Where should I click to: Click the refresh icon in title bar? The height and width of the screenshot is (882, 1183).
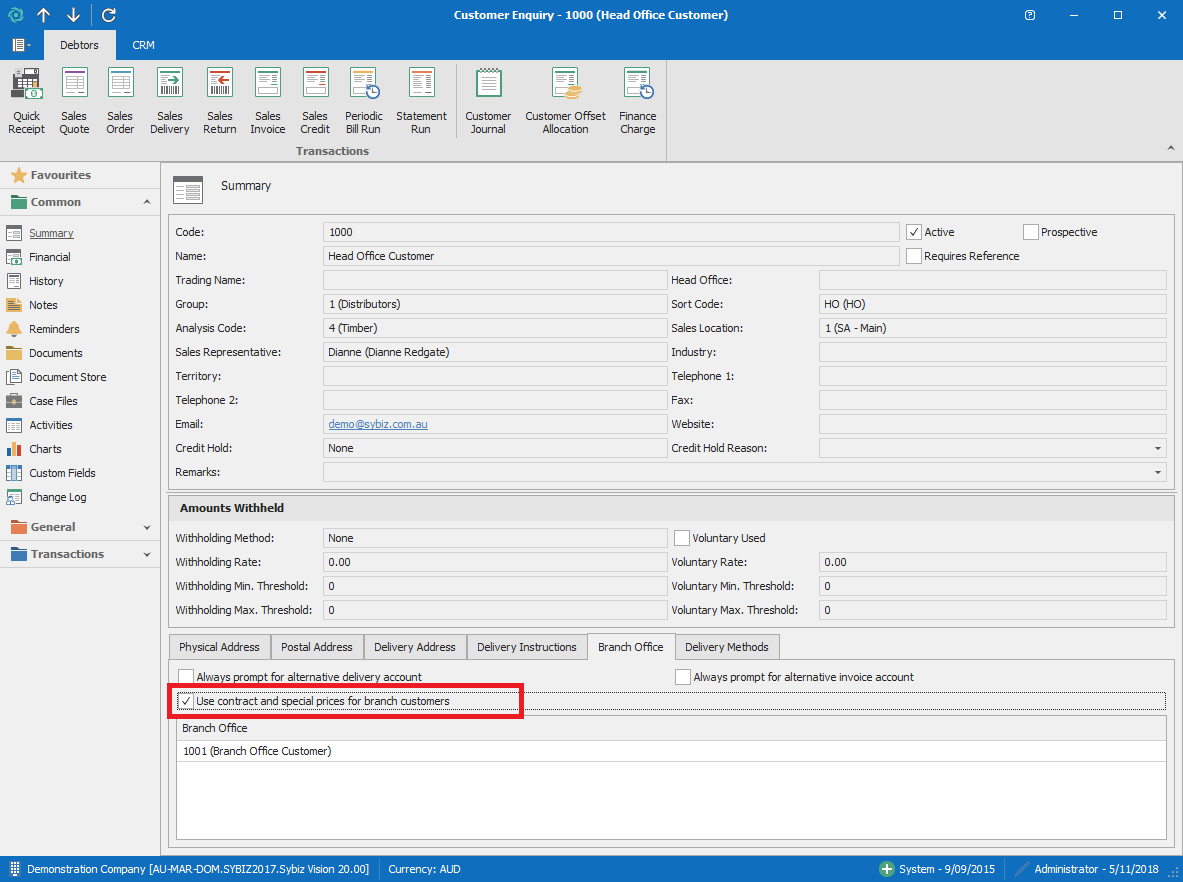coord(109,15)
